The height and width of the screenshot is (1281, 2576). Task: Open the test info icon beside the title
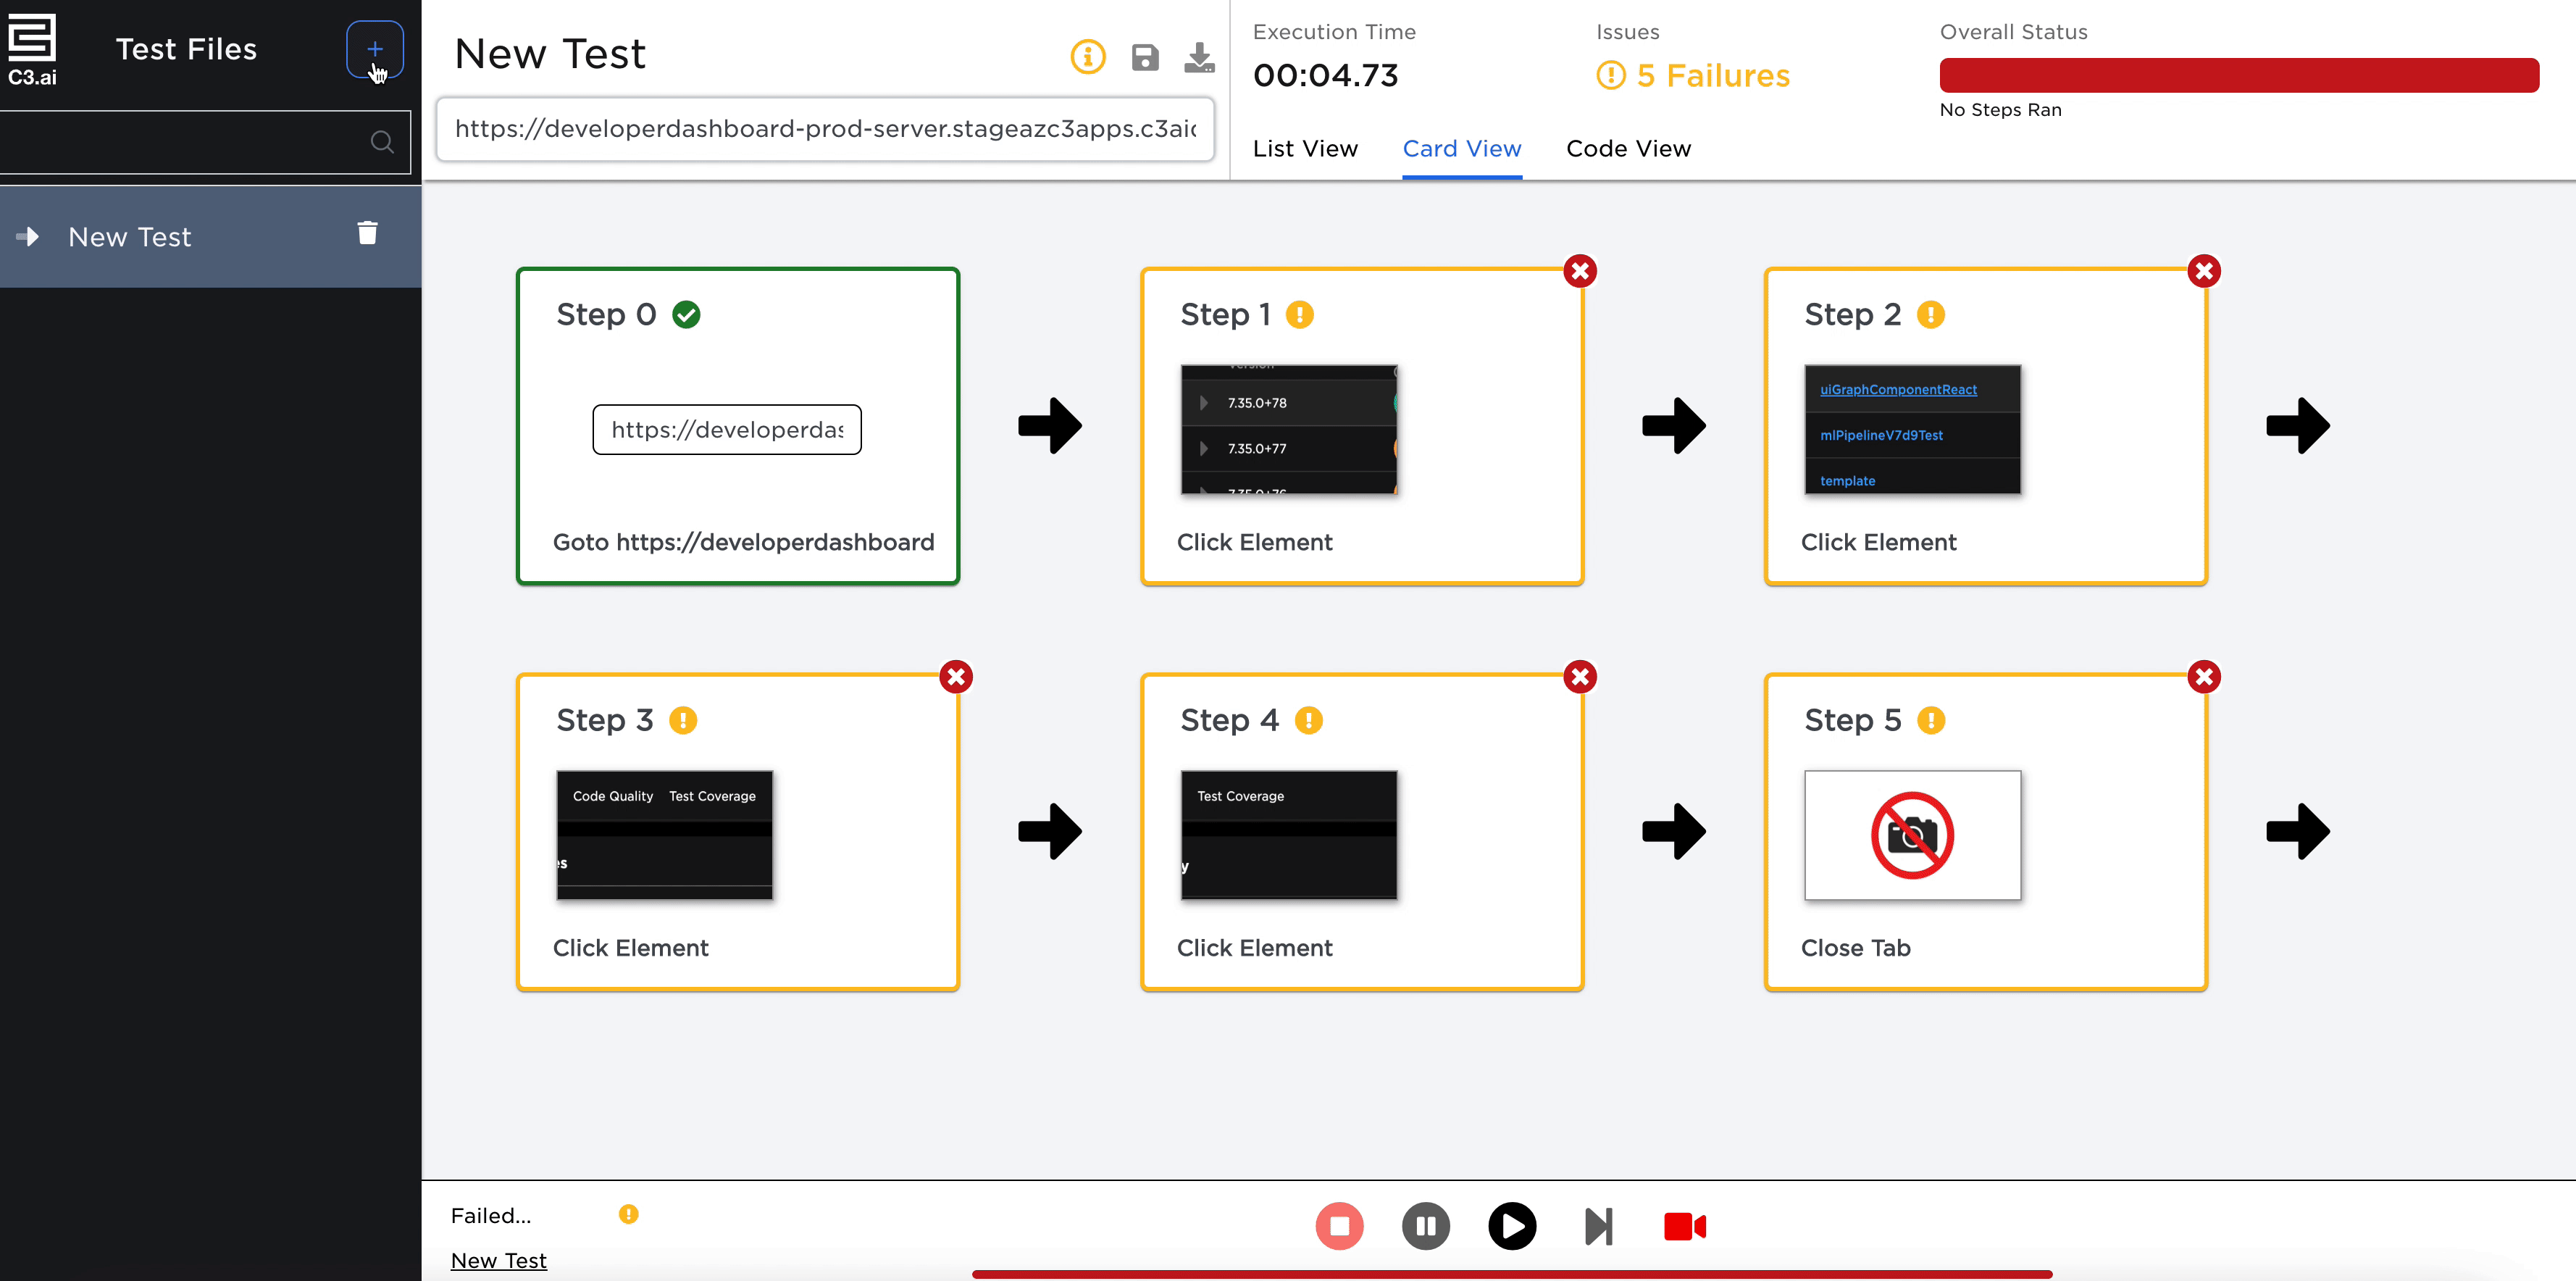pyautogui.click(x=1088, y=57)
